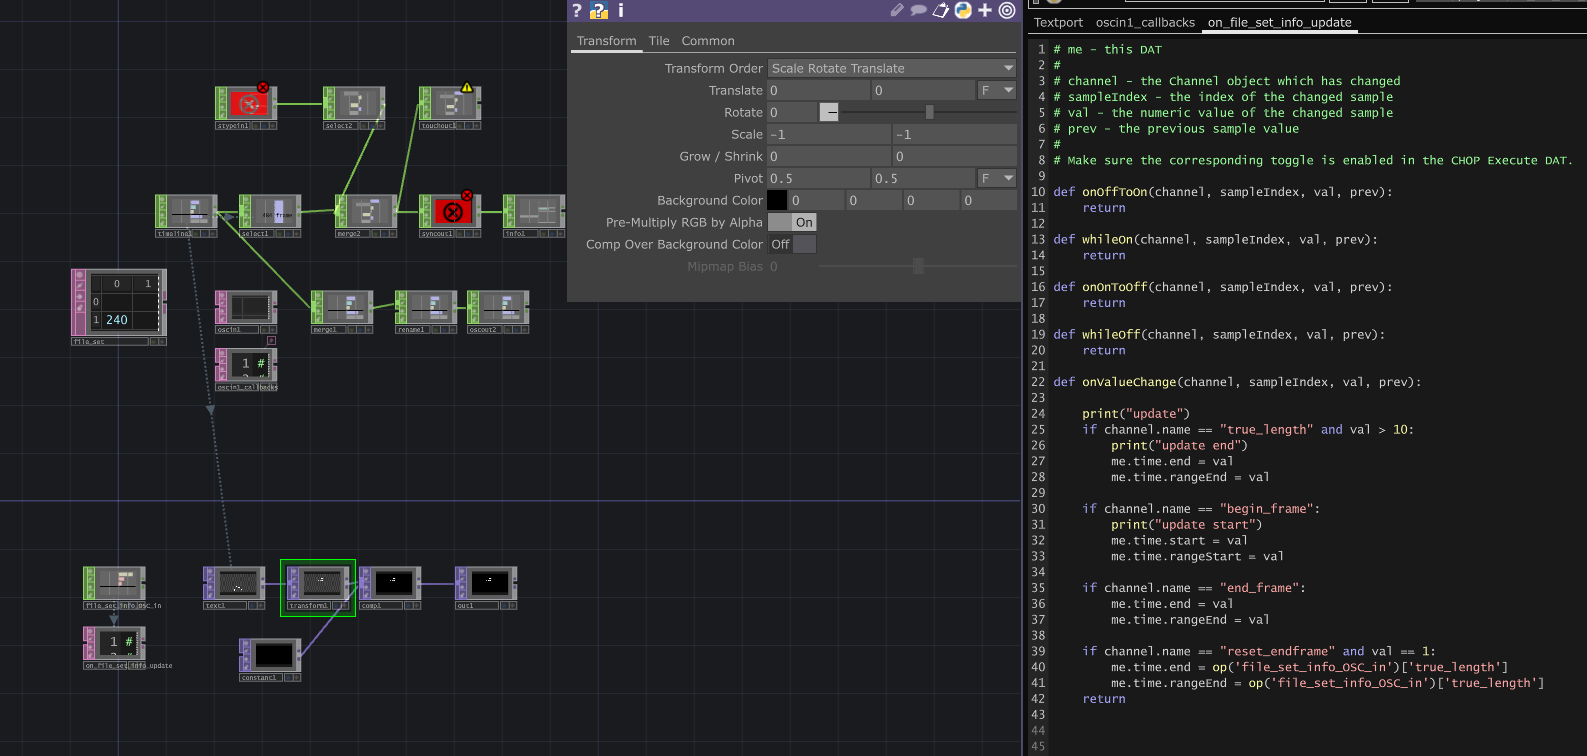
Task: Open the Translate units dropdown
Action: pyautogui.click(x=997, y=90)
